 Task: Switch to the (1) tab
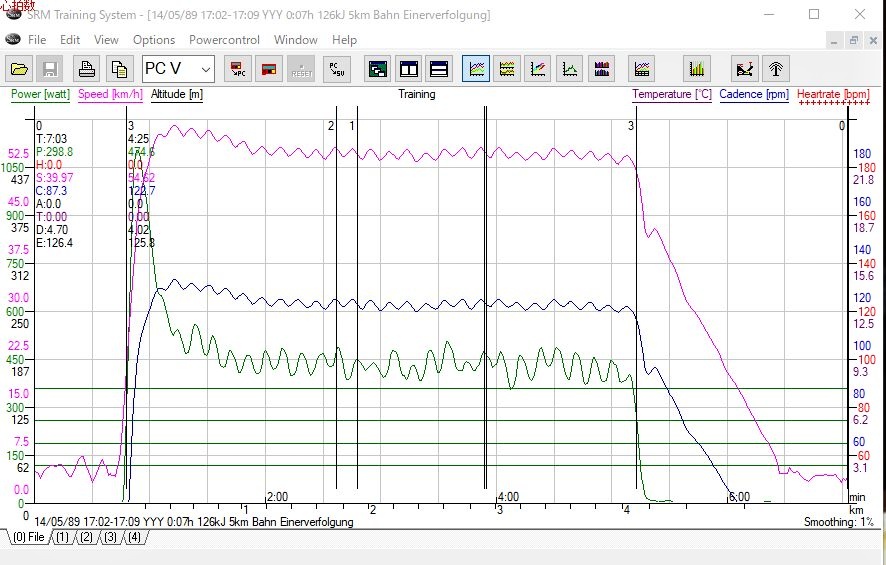(x=62, y=537)
